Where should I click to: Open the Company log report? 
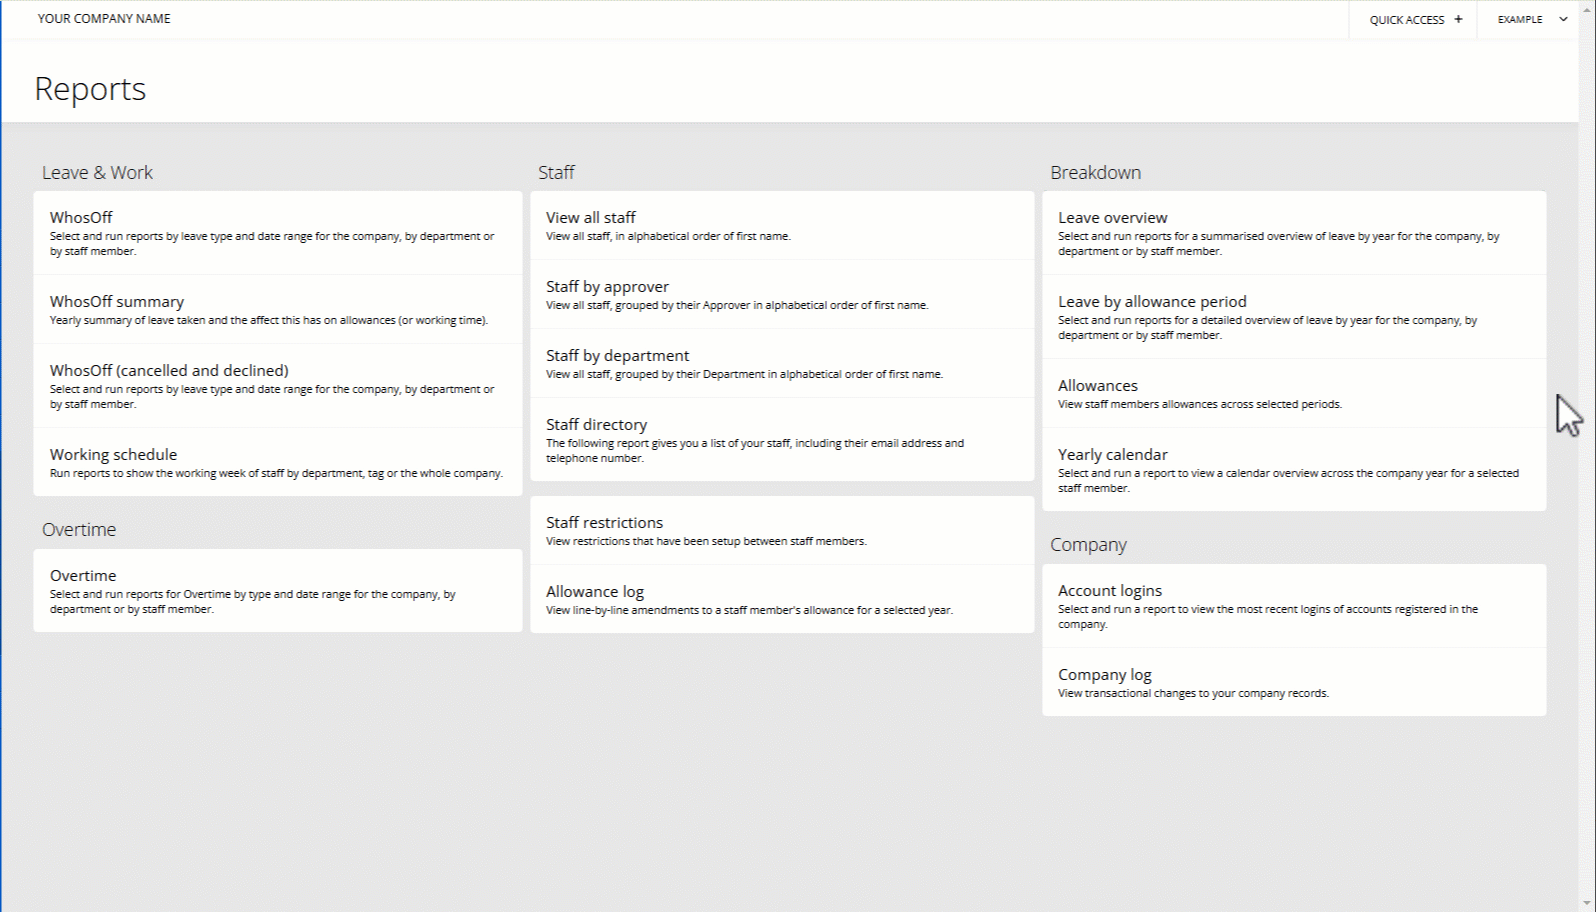[1294, 682]
